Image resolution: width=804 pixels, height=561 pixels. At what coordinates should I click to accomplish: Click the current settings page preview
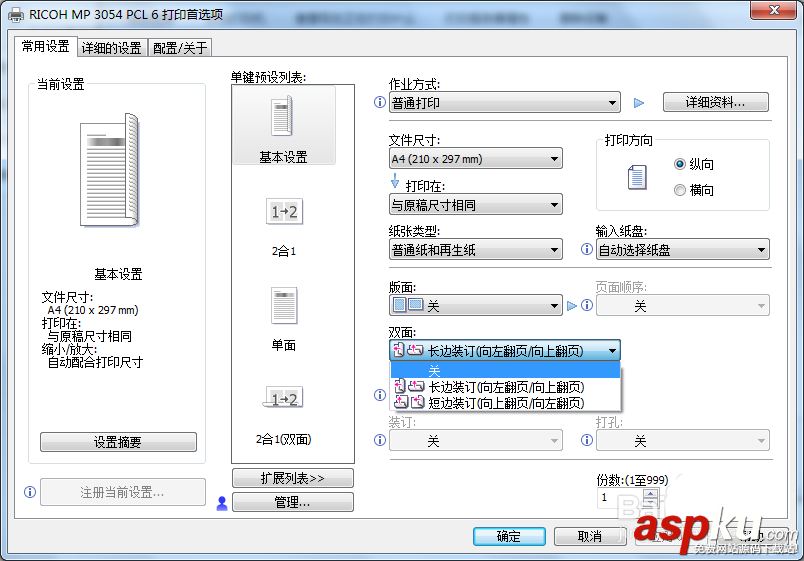(x=110, y=170)
